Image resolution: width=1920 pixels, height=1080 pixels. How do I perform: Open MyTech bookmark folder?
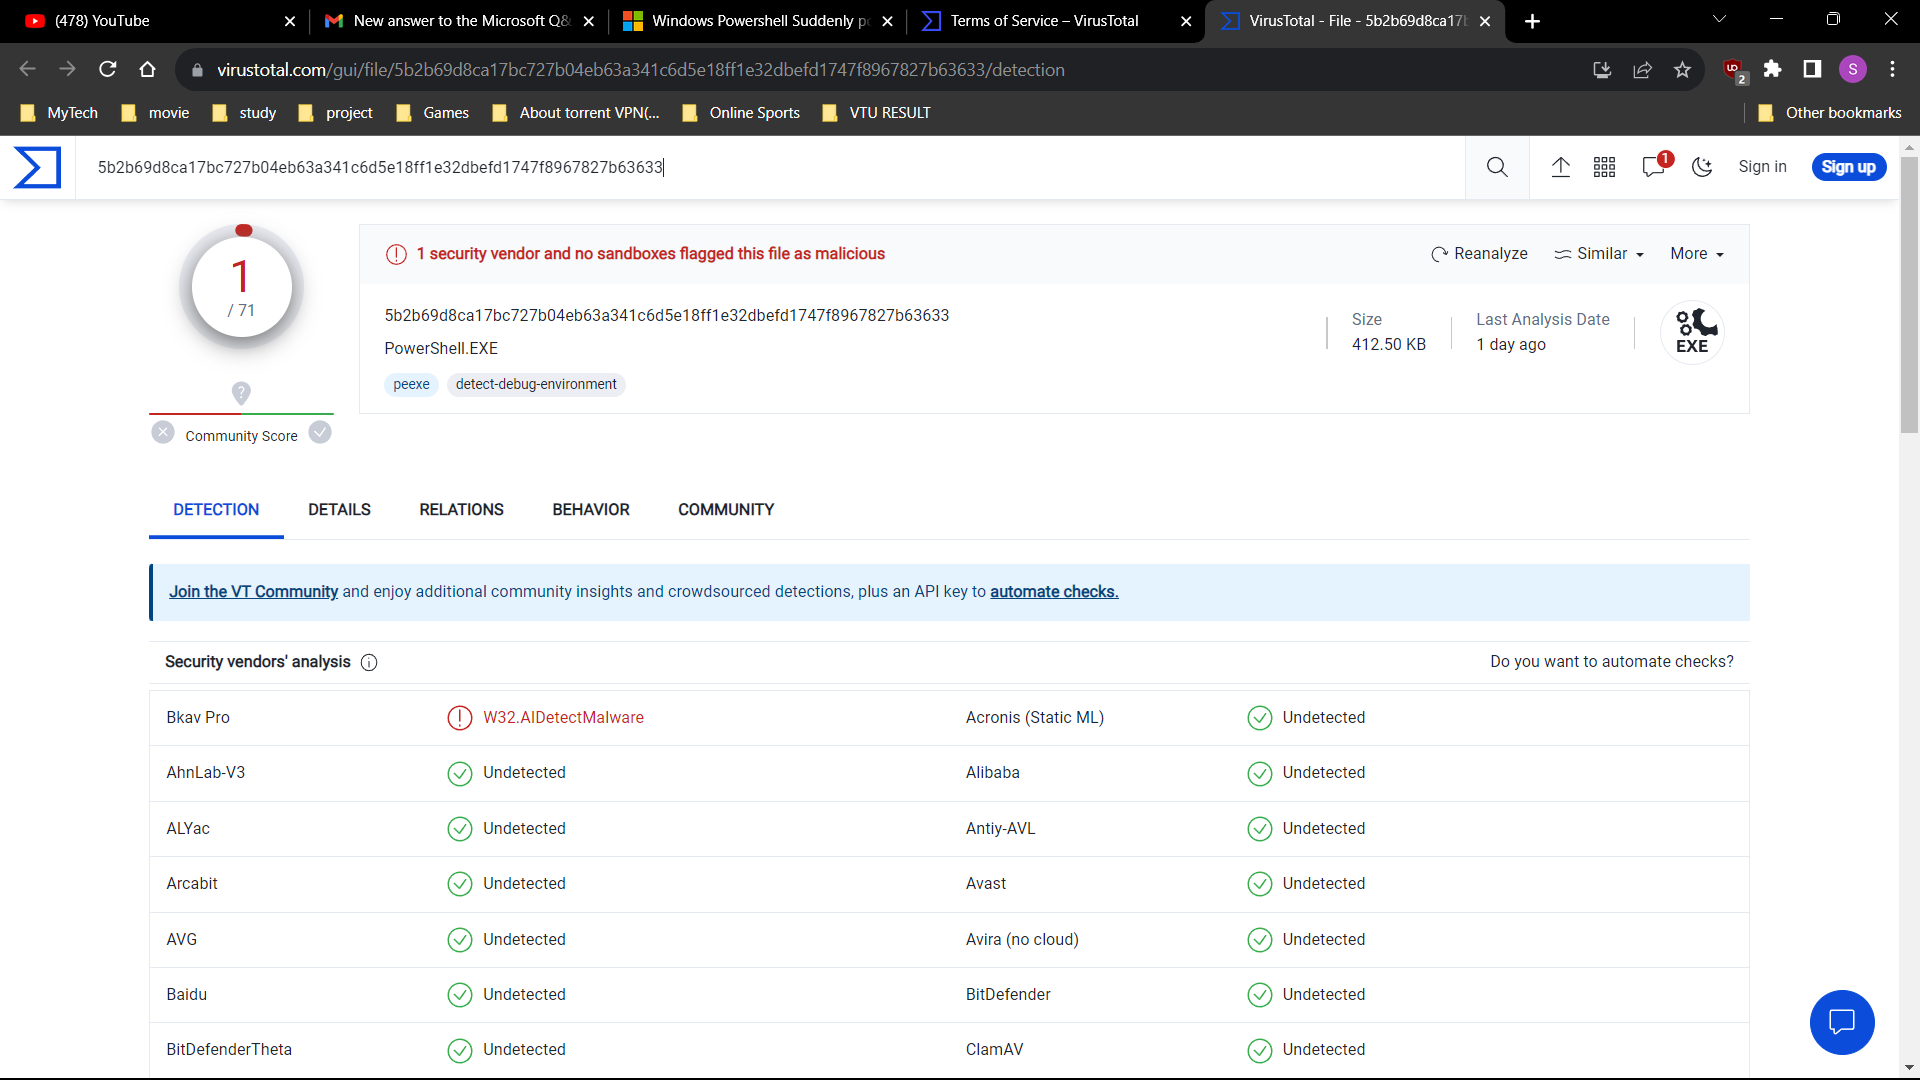pos(59,113)
